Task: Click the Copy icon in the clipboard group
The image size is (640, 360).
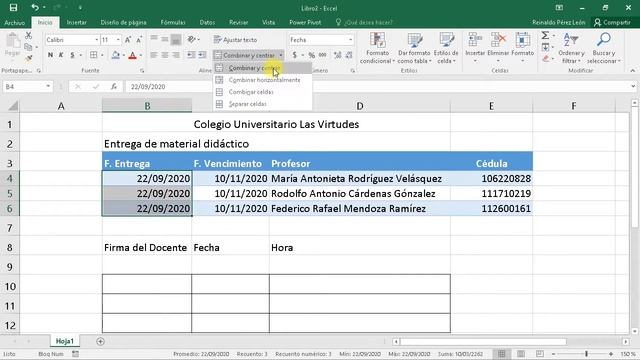Action: point(28,47)
